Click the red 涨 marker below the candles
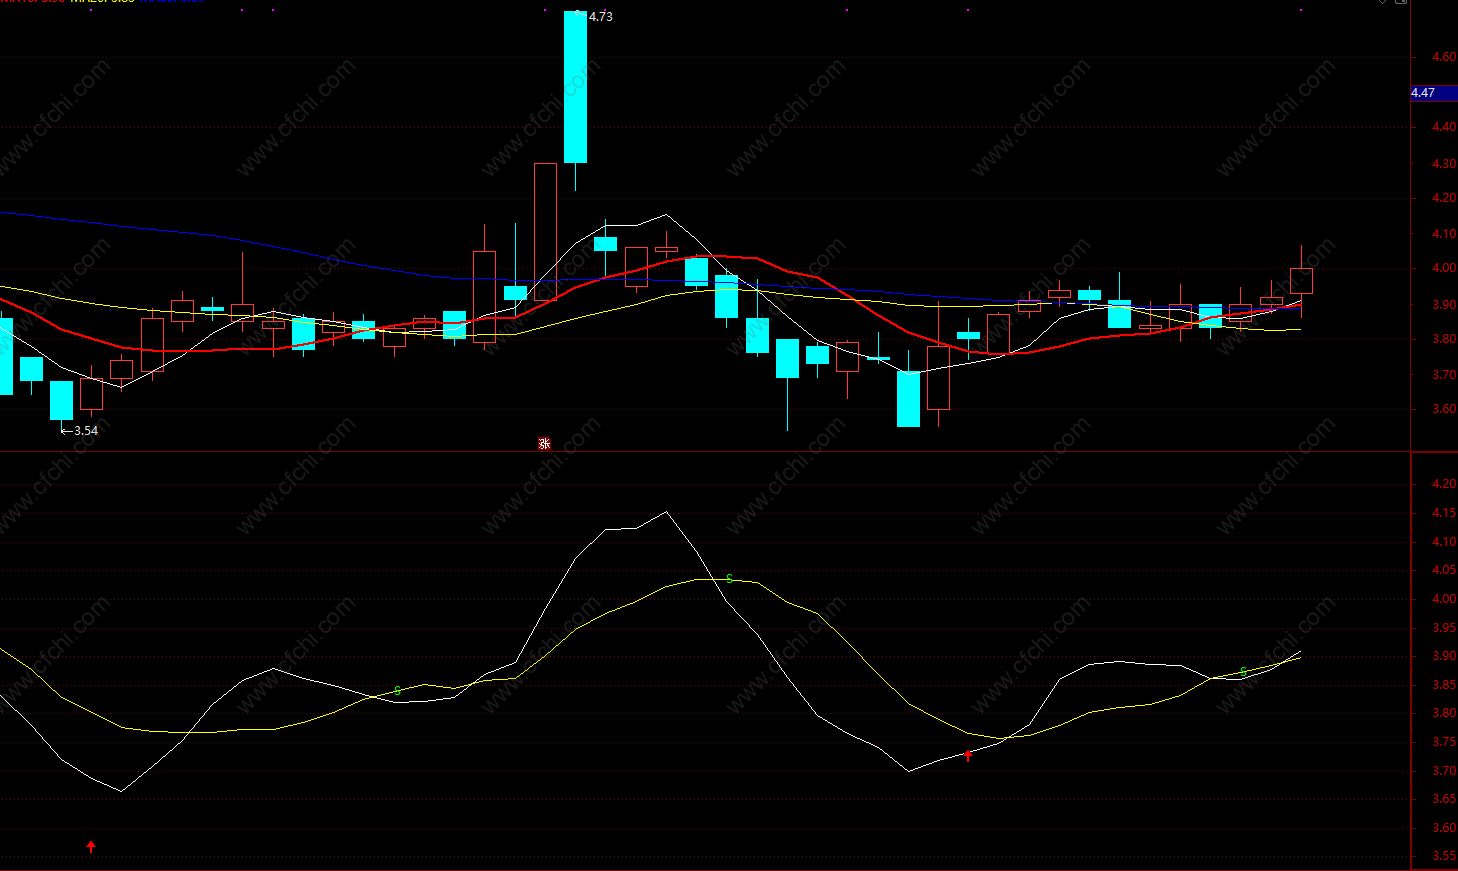Viewport: 1458px width, 871px height. [544, 443]
